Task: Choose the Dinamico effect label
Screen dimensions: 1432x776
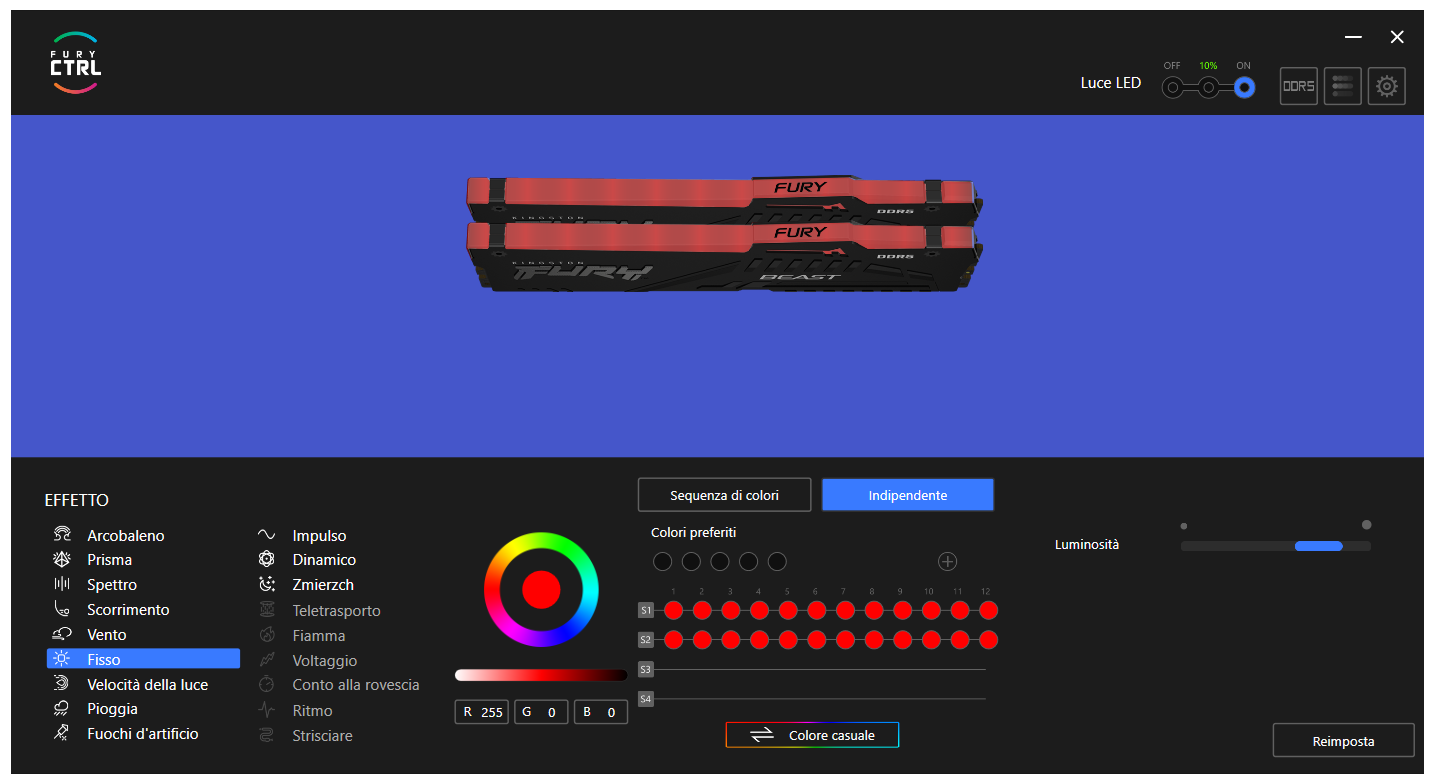Action: [x=324, y=560]
